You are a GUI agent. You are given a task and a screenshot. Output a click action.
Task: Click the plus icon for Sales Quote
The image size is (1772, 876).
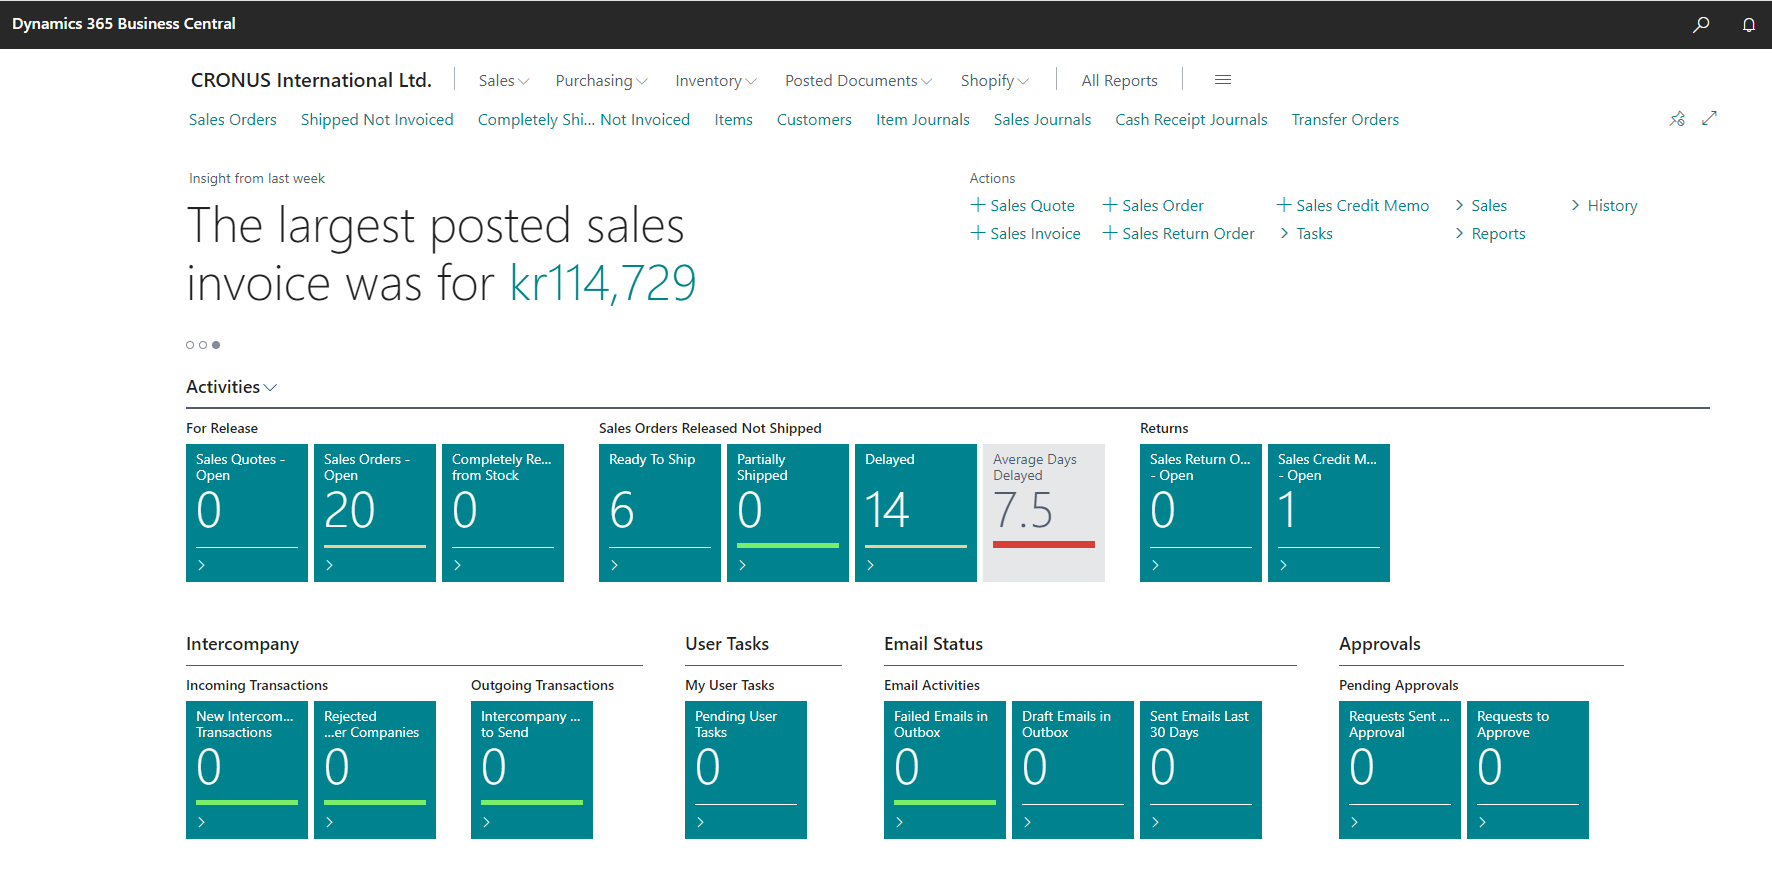pos(978,205)
